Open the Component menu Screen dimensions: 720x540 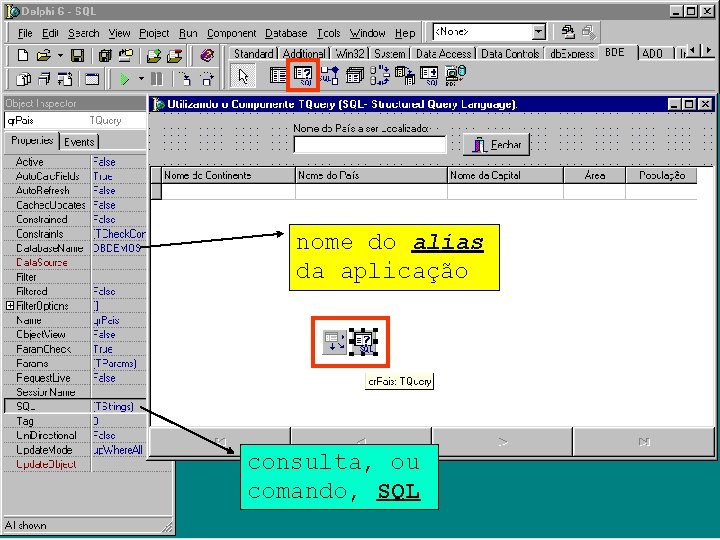pyautogui.click(x=231, y=34)
